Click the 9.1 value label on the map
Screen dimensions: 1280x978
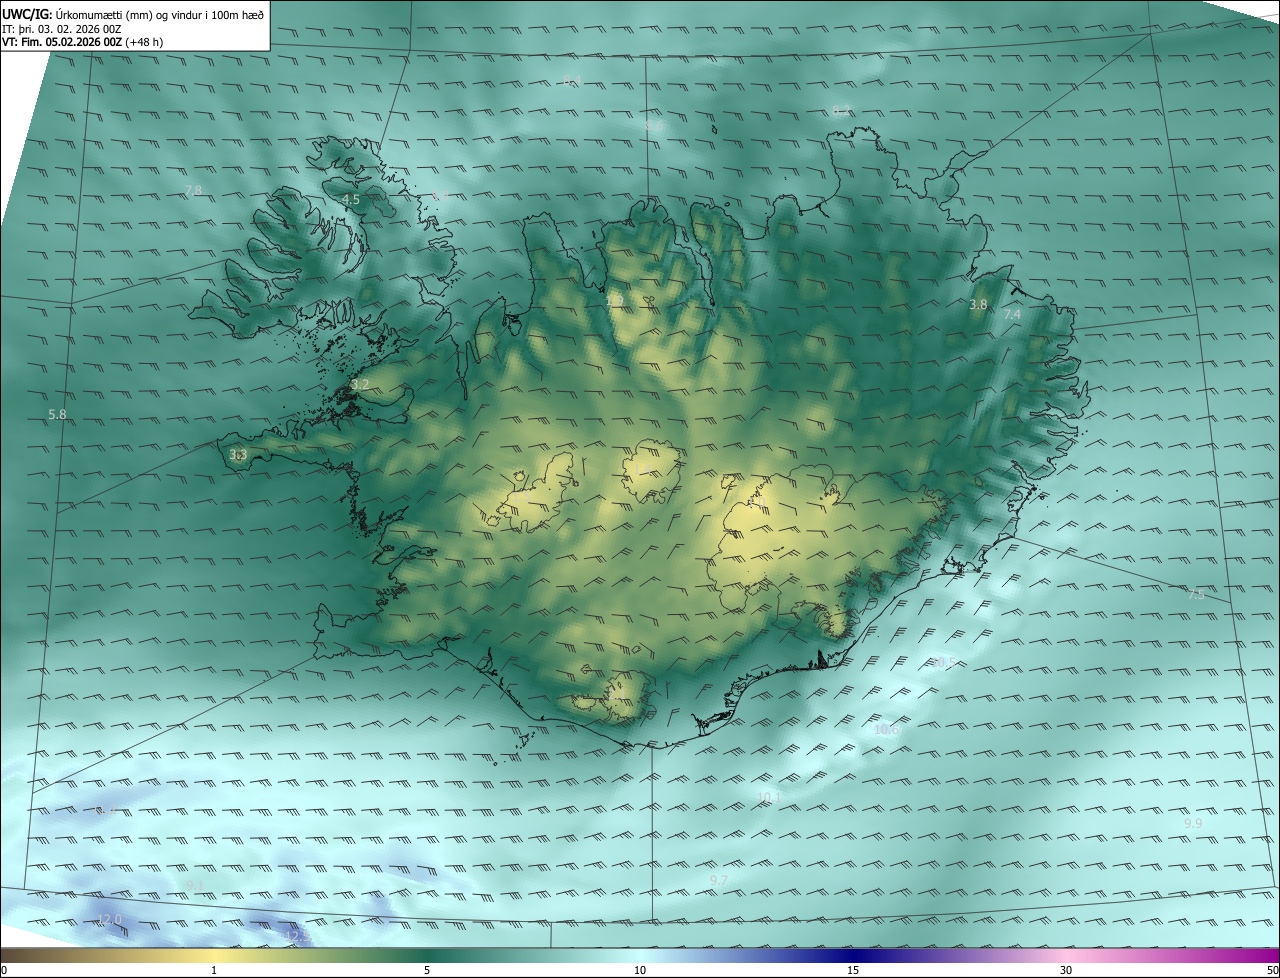point(194,886)
